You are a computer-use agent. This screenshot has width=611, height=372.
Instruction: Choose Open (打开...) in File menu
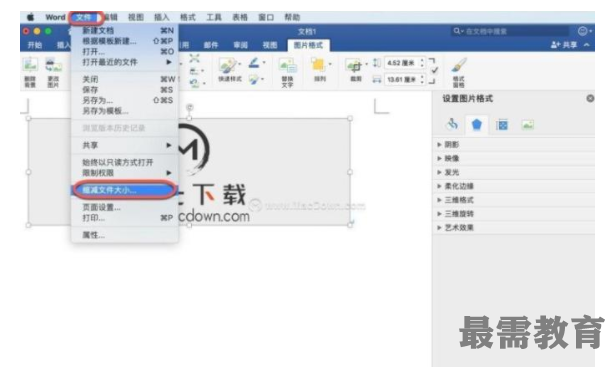point(125,51)
